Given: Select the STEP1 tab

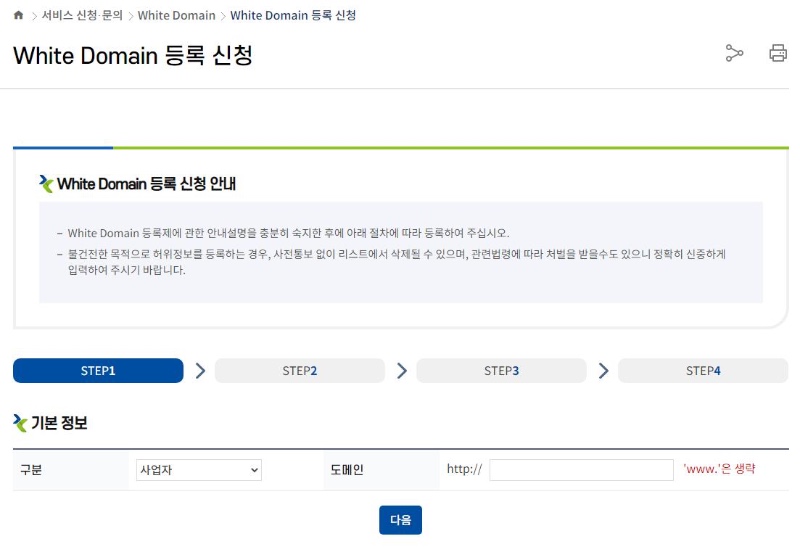Looking at the screenshot, I should pyautogui.click(x=98, y=371).
